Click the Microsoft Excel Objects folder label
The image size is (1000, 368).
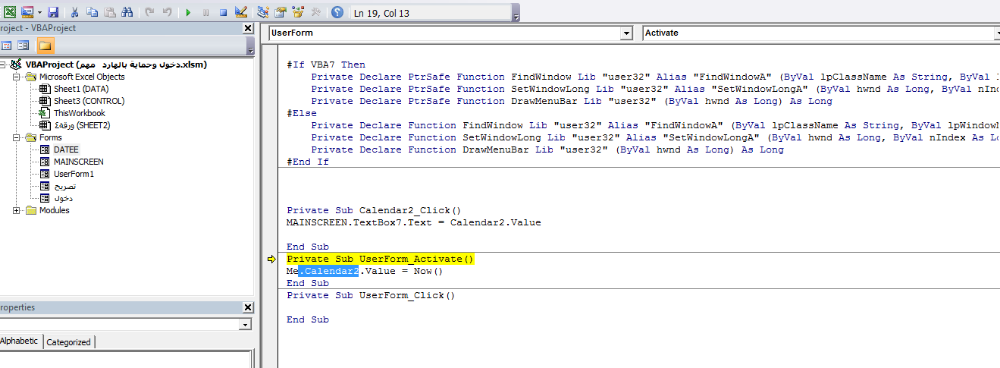click(x=82, y=77)
